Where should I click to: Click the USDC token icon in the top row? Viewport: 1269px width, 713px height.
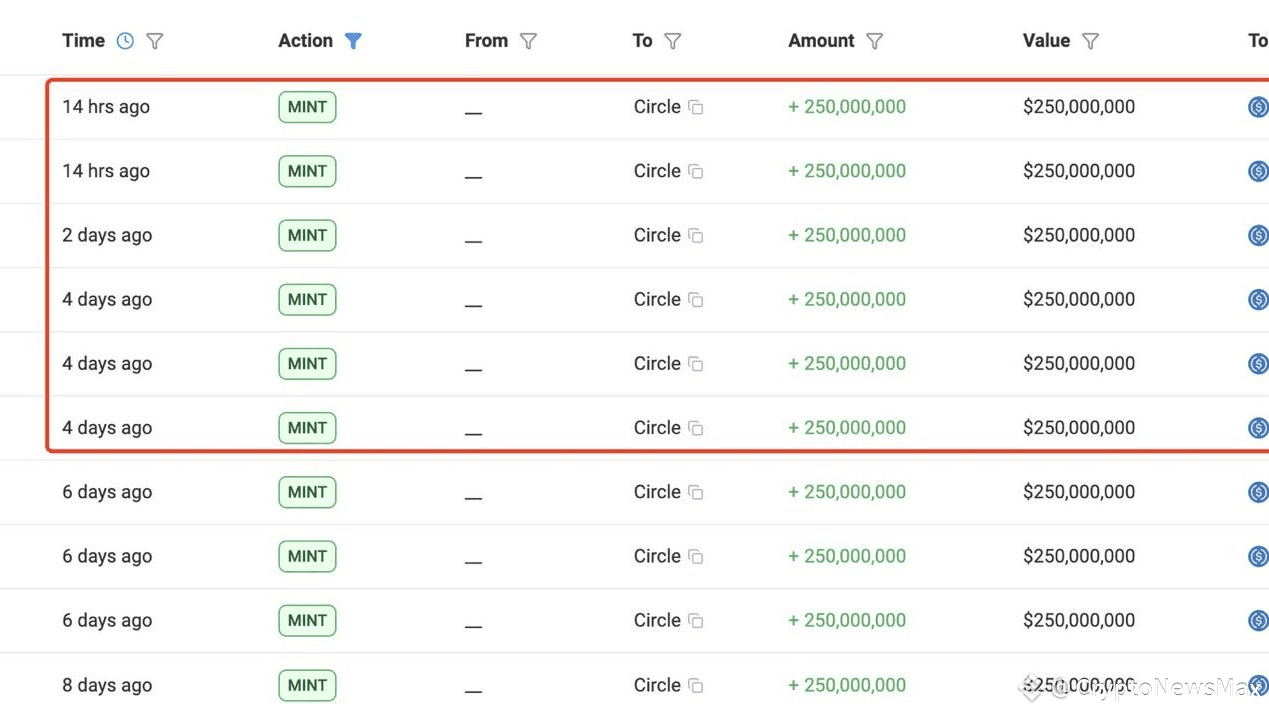coord(1257,107)
